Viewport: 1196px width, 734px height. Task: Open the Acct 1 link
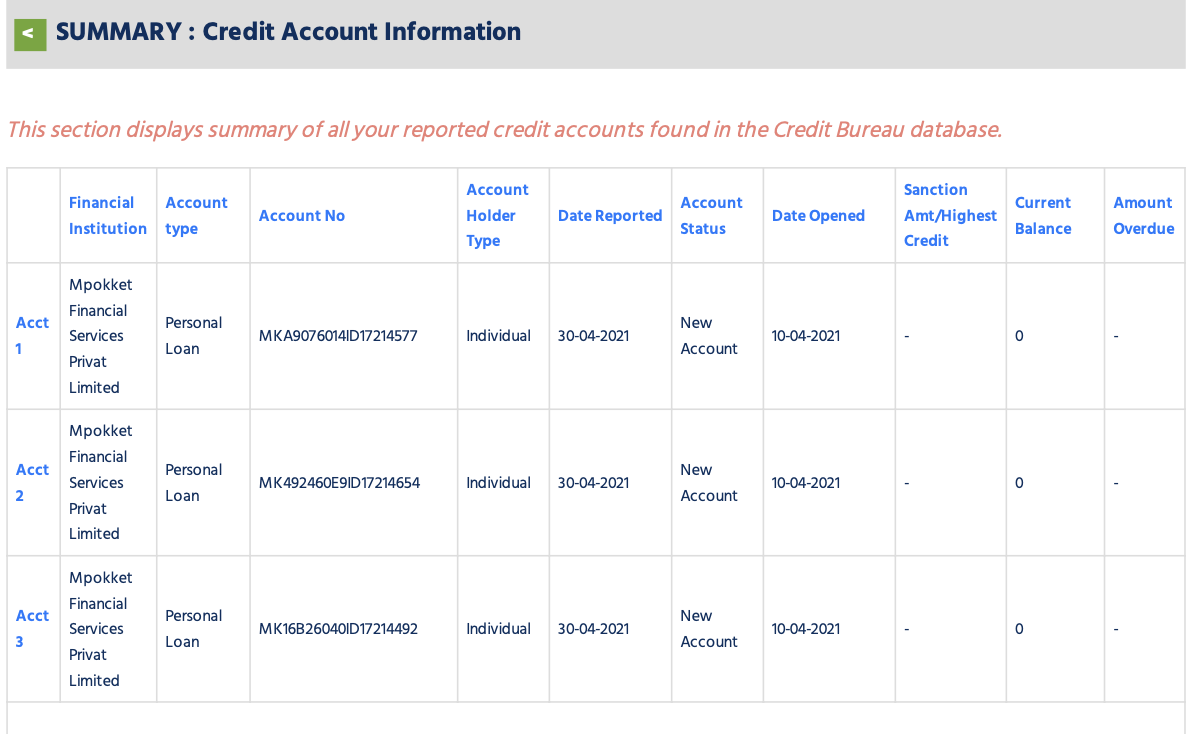[x=32, y=336]
